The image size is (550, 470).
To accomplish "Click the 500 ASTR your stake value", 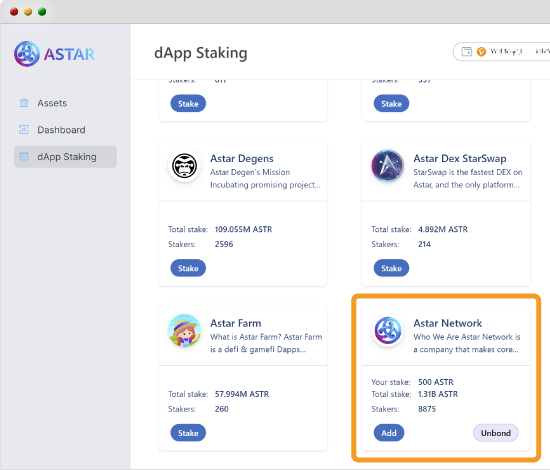I will click(x=436, y=382).
